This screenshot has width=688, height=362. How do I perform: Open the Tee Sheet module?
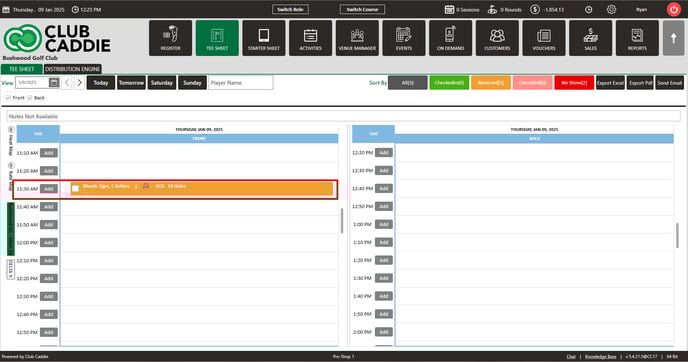217,38
